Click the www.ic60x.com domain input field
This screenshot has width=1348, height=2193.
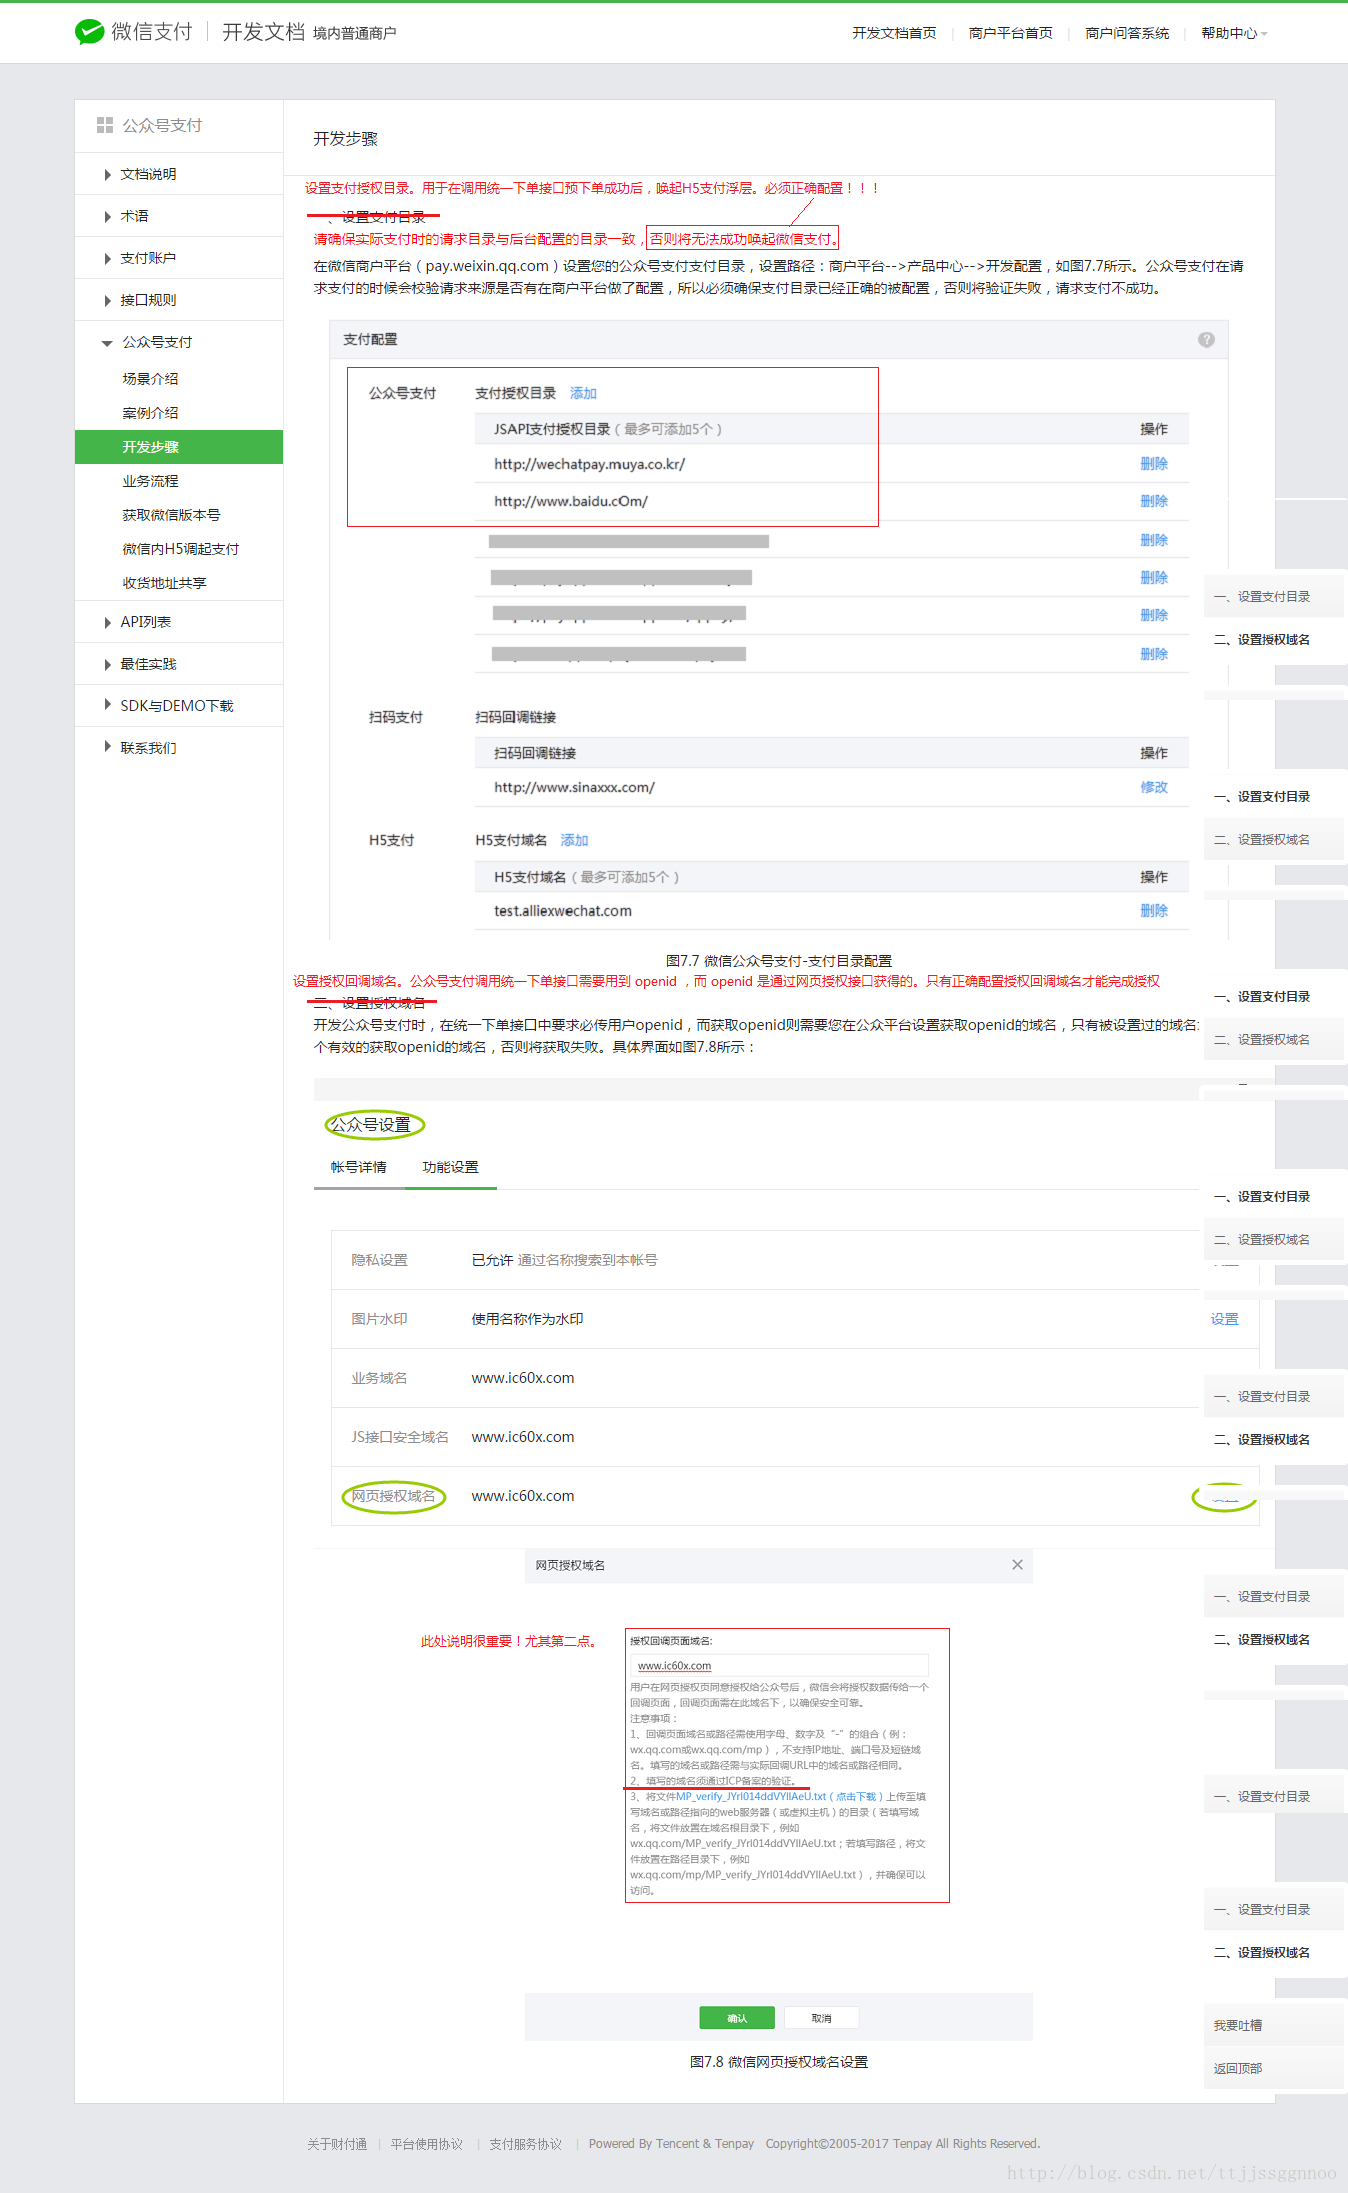(779, 1665)
